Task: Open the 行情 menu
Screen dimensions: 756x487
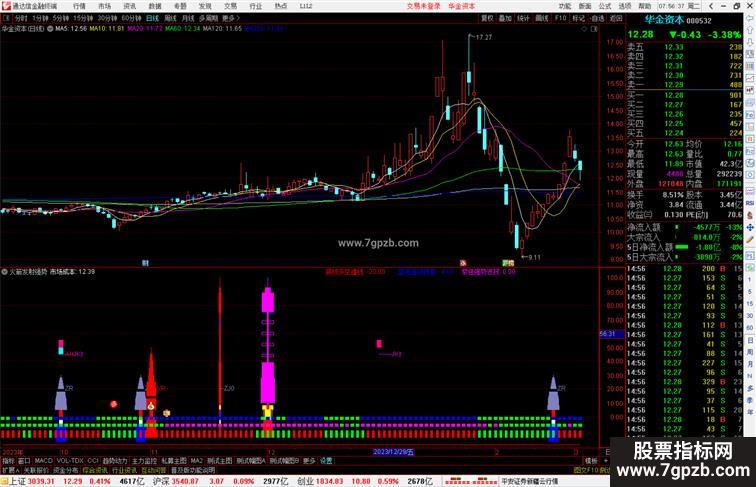Action: point(79,6)
